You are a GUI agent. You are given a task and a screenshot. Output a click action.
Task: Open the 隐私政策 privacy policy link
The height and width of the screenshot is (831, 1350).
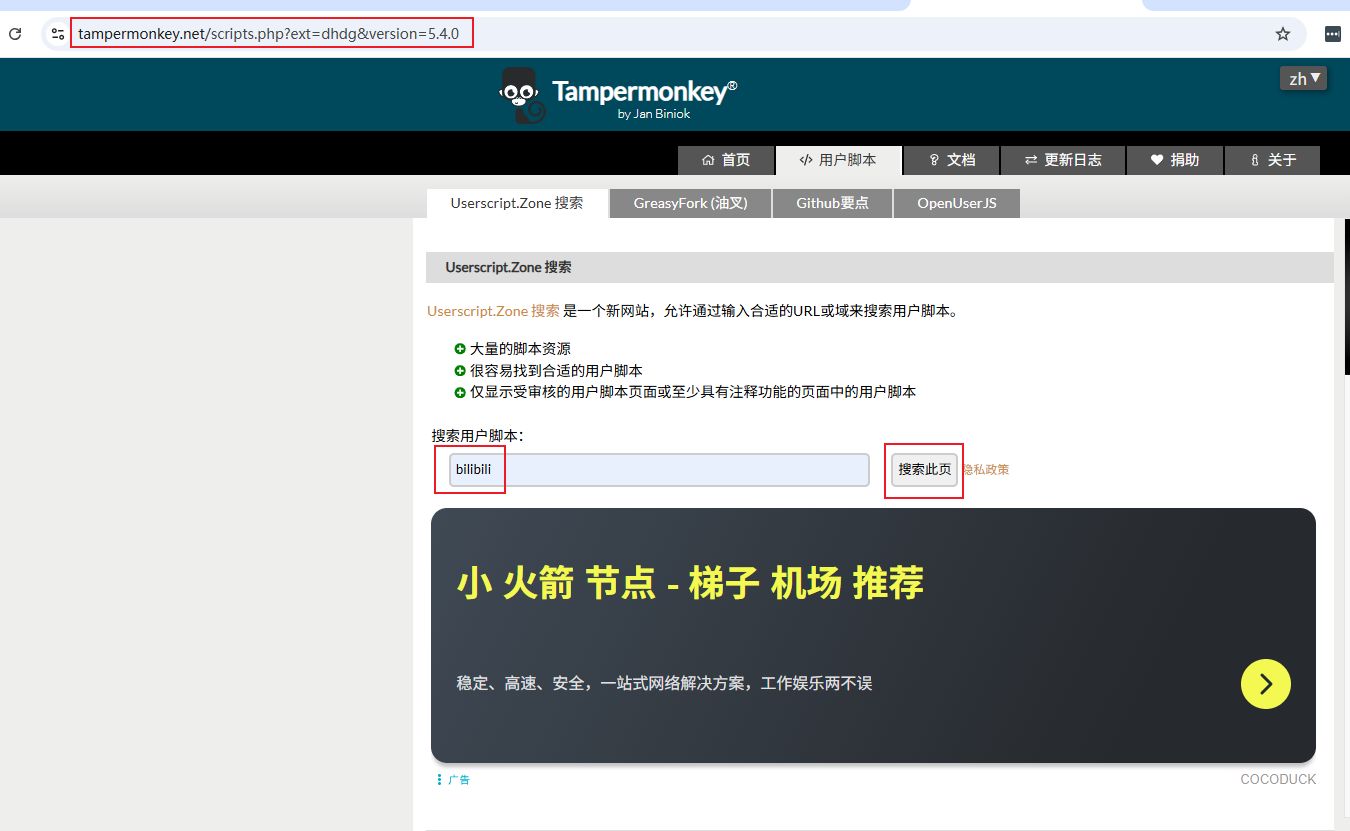point(986,470)
